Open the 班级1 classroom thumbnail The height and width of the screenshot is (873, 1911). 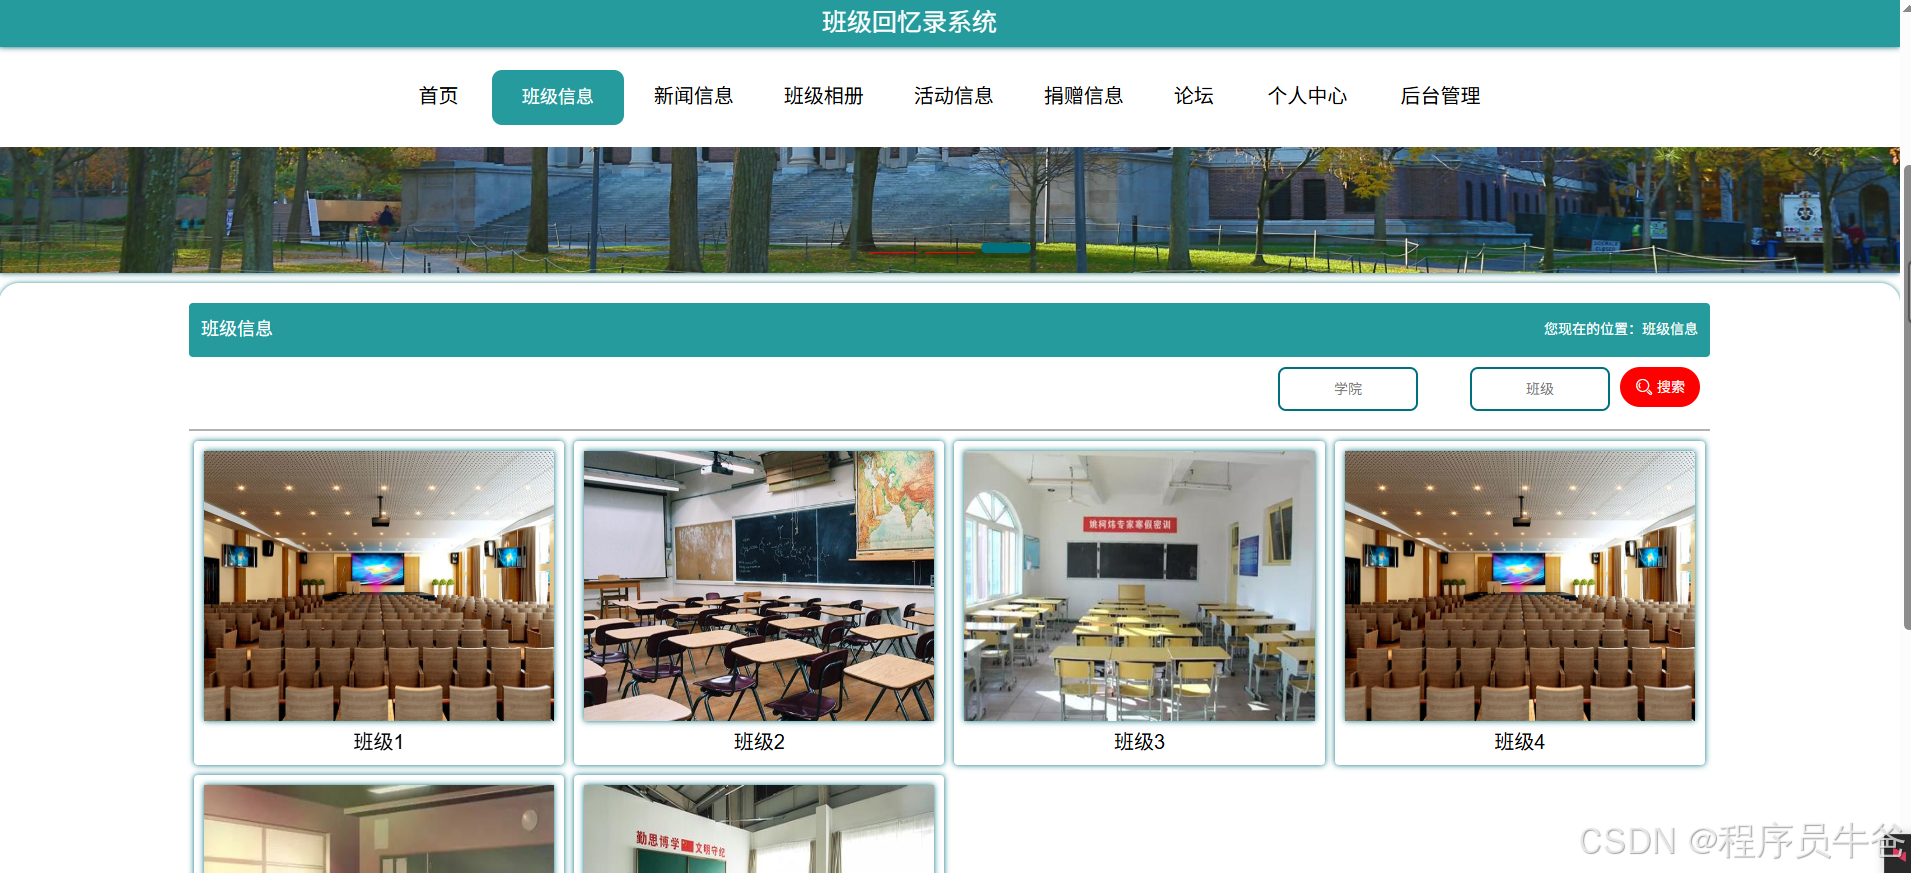tap(379, 586)
